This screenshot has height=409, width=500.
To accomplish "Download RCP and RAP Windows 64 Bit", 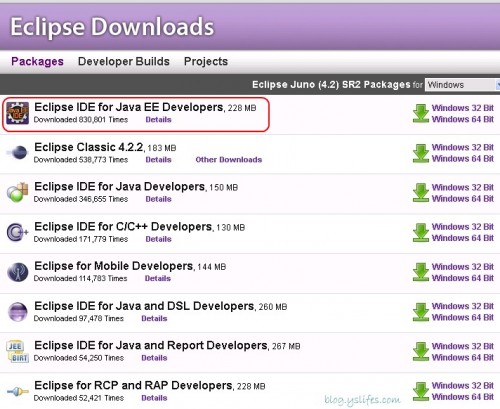I will coord(463,396).
